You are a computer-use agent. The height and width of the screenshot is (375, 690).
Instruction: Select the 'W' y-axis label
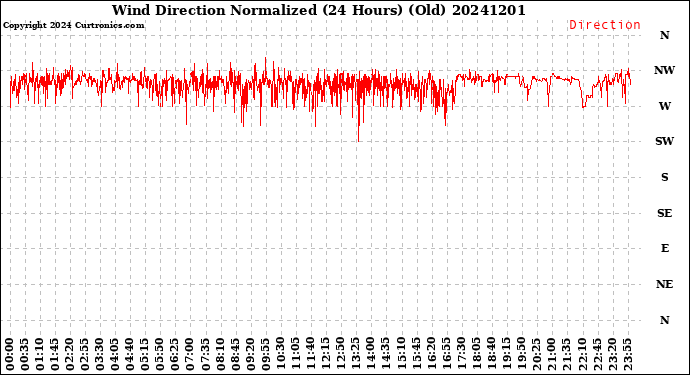point(664,106)
